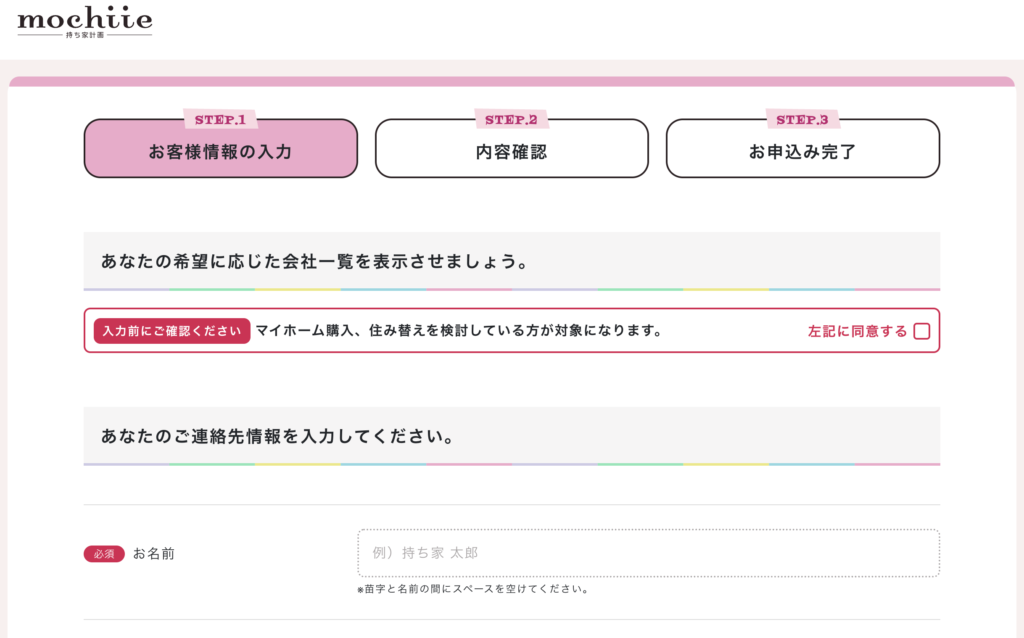Click the 持ち家計画 tagline under the logo

85,36
